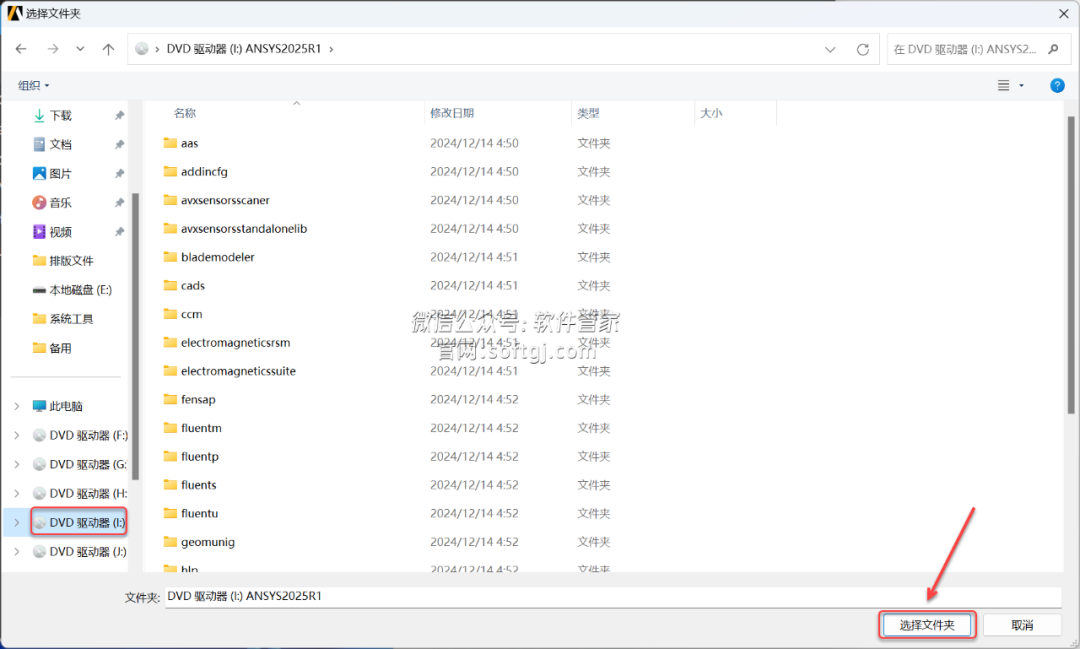
Task: Select the cads folder icon
Action: [x=170, y=285]
